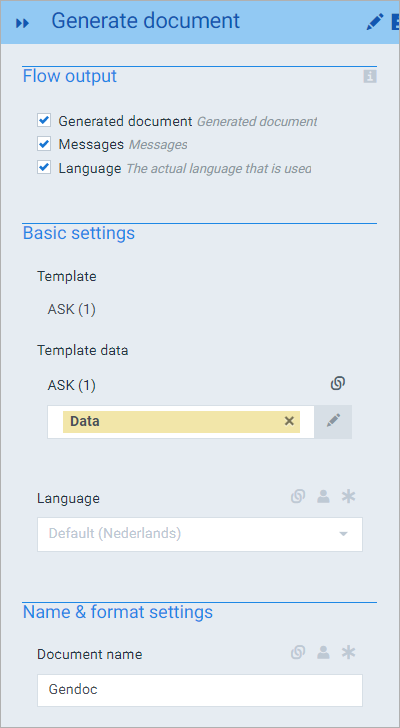The image size is (400, 728).
Task: Click Document name link-chain icon
Action: [298, 653]
